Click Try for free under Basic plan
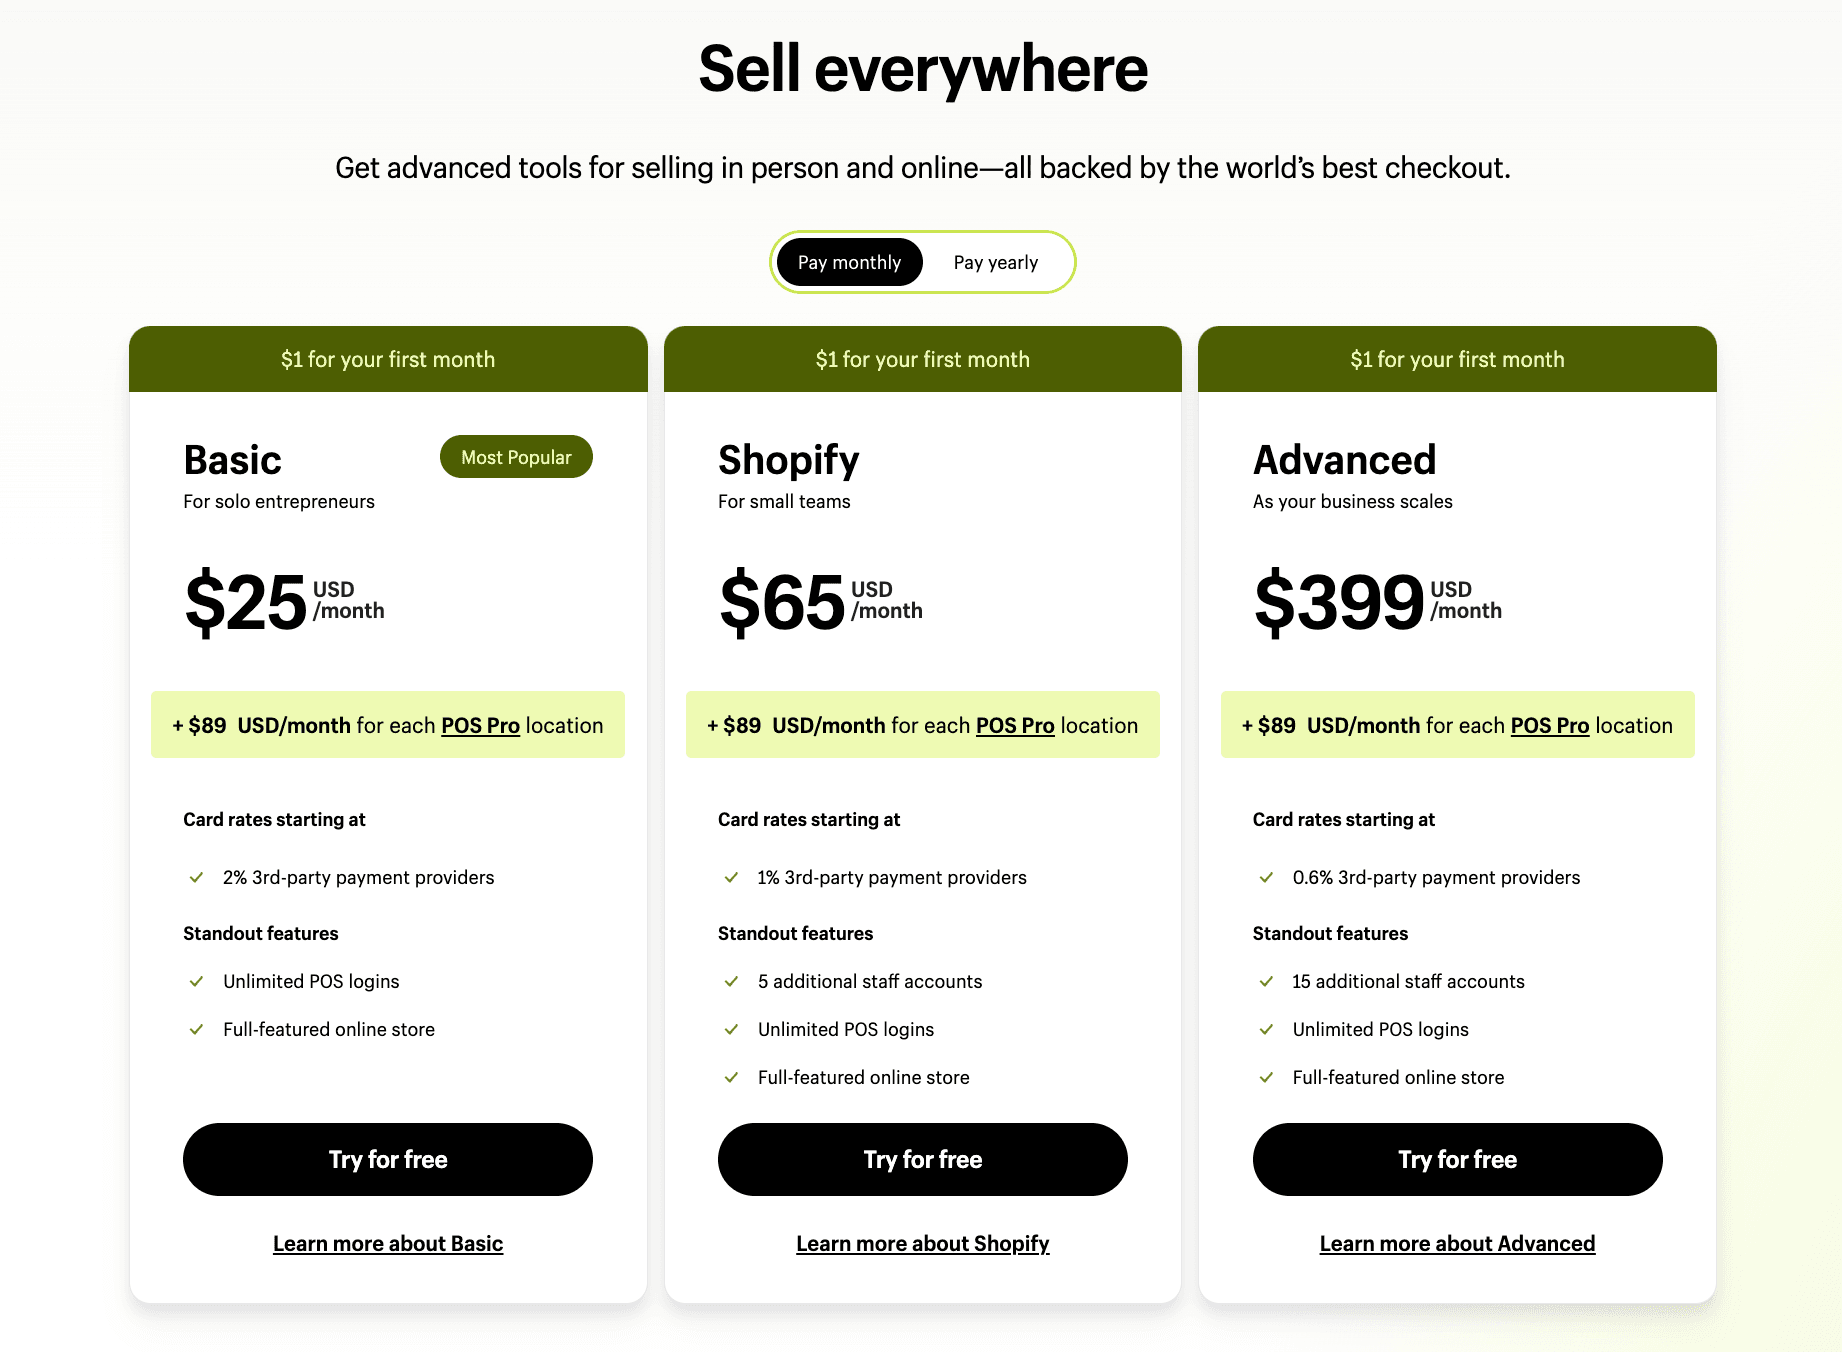1842x1352 pixels. 388,1159
